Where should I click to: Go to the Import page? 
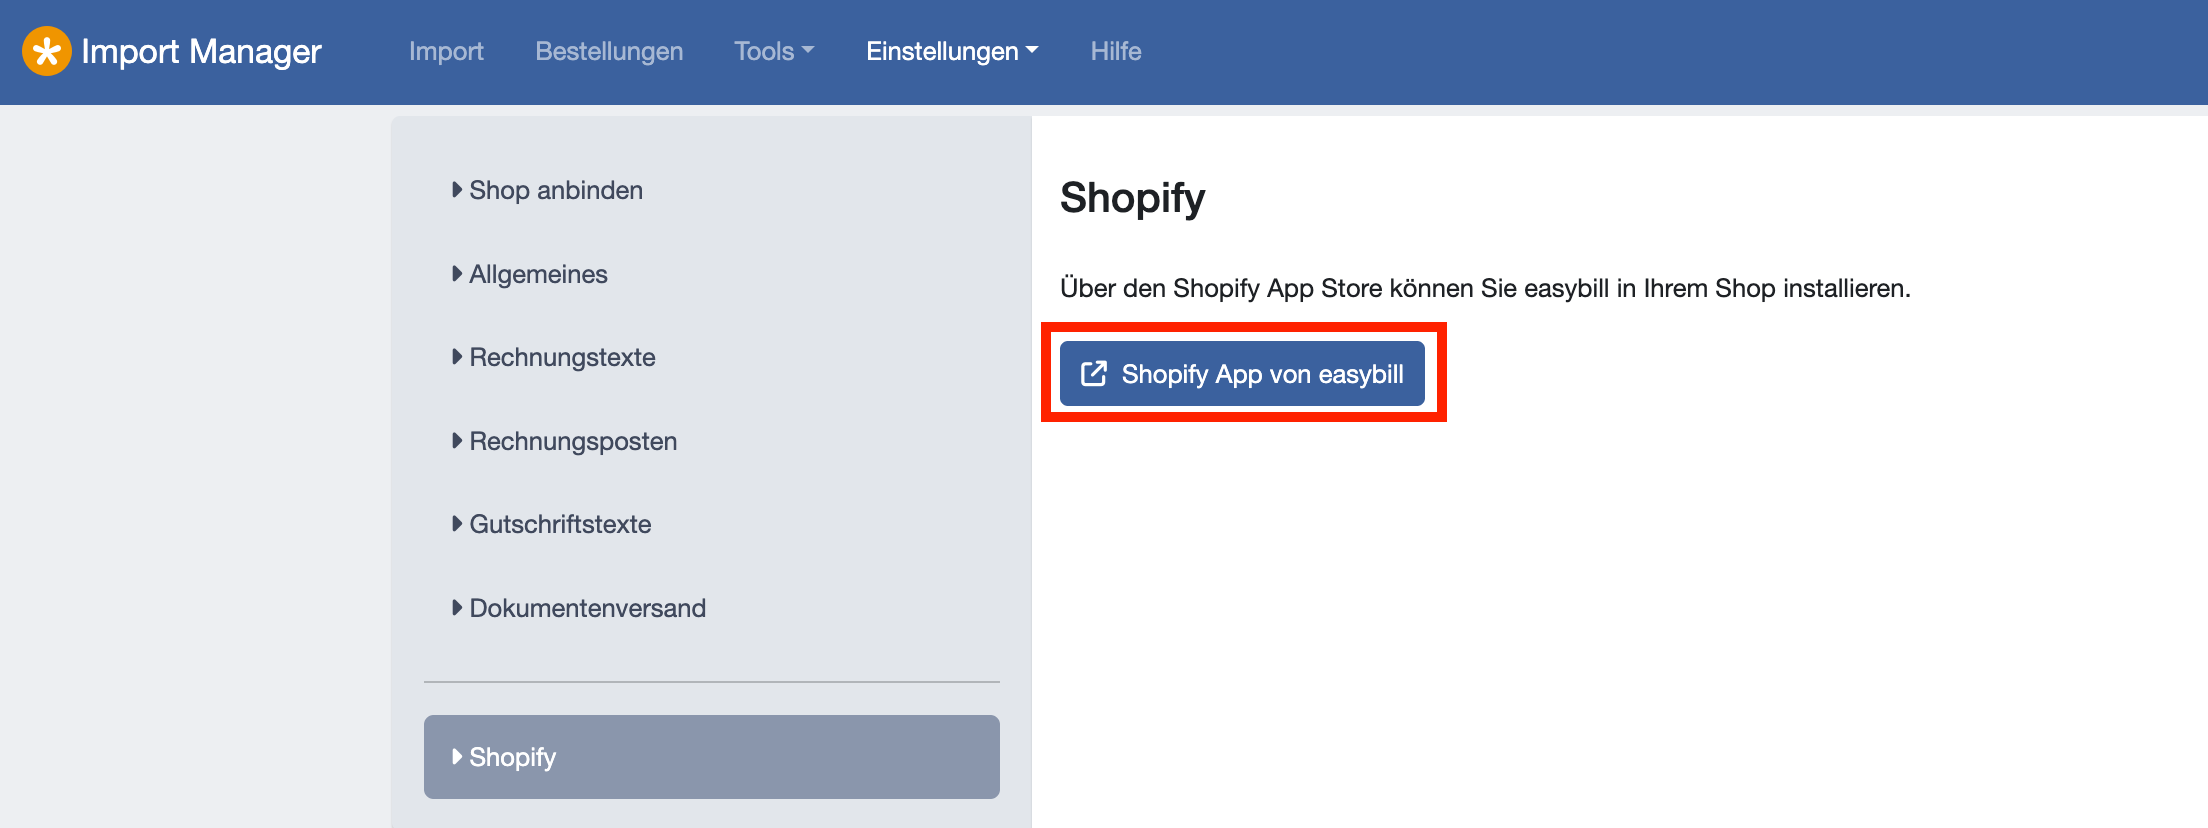[446, 51]
